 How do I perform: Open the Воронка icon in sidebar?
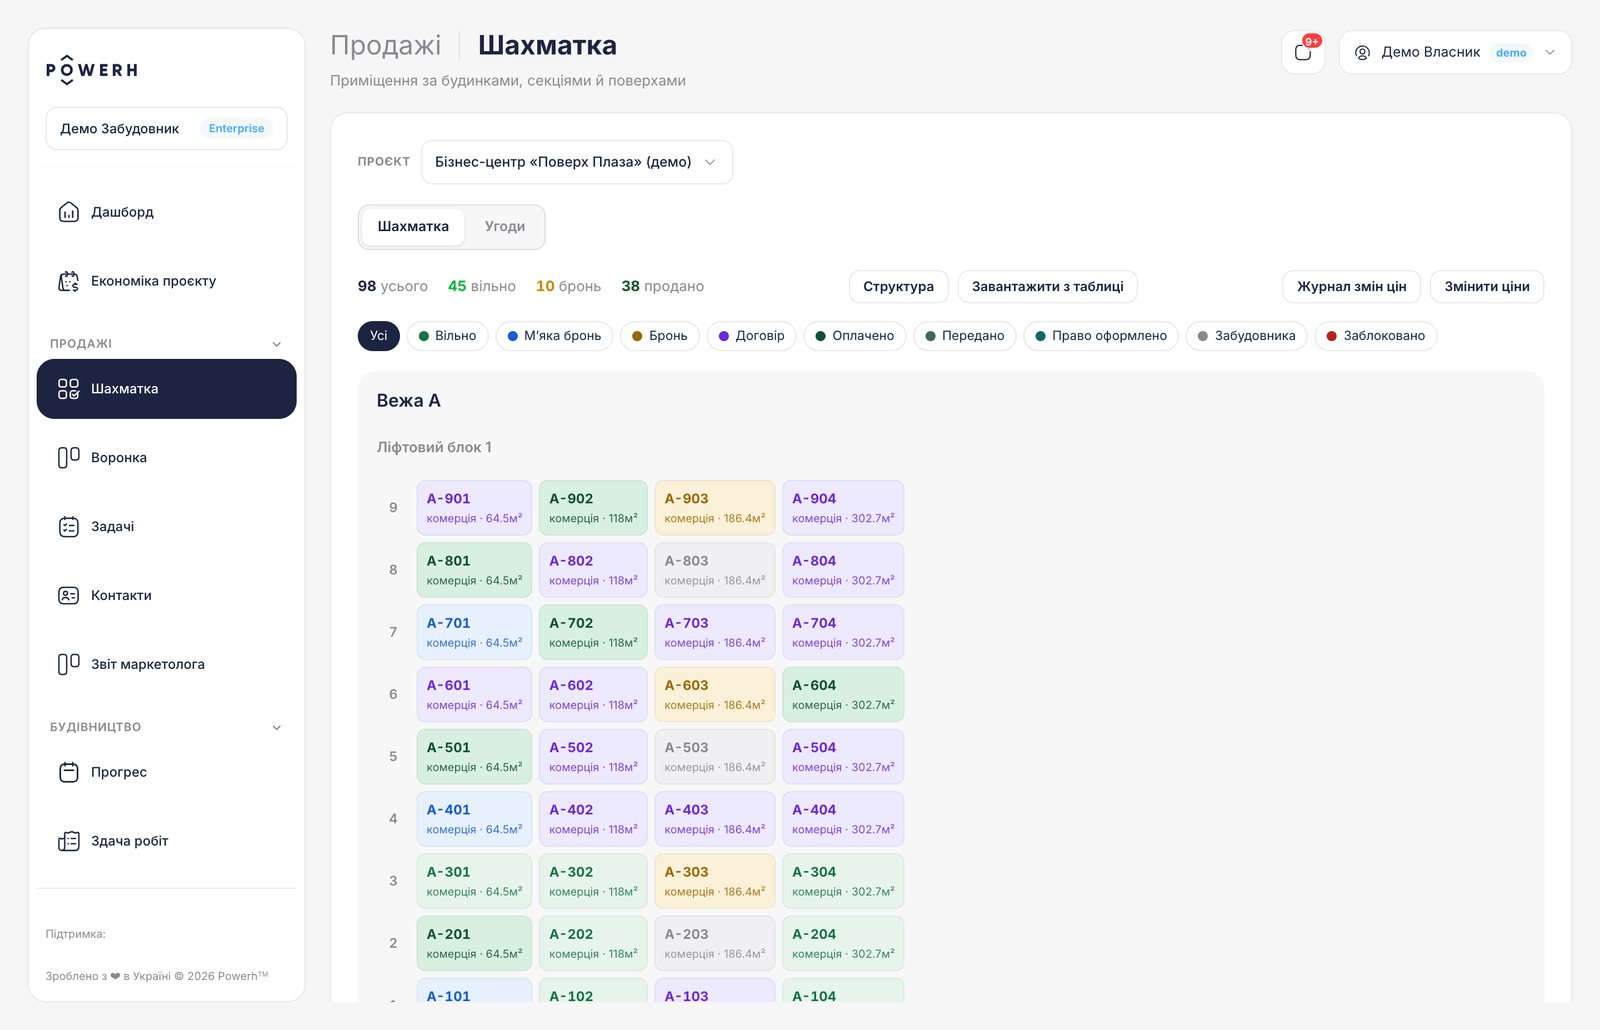pos(69,457)
